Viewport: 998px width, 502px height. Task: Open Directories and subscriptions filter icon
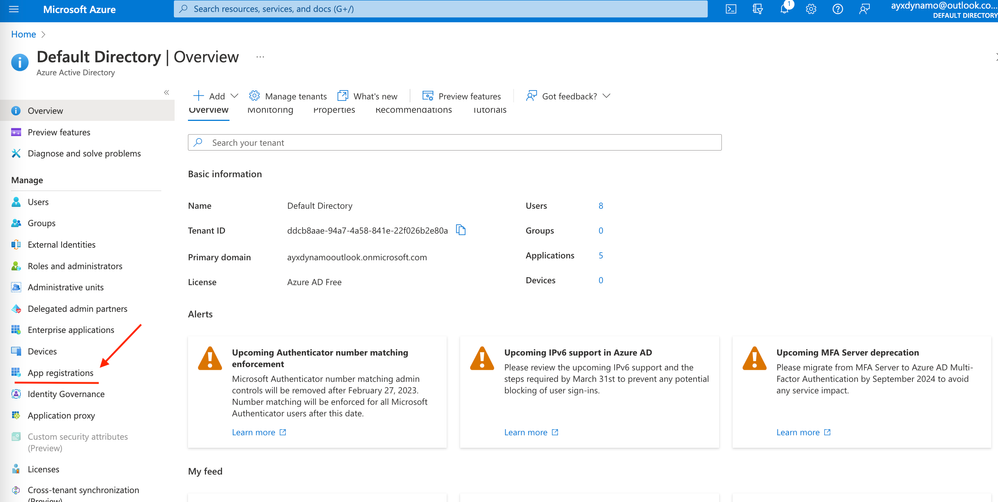757,9
